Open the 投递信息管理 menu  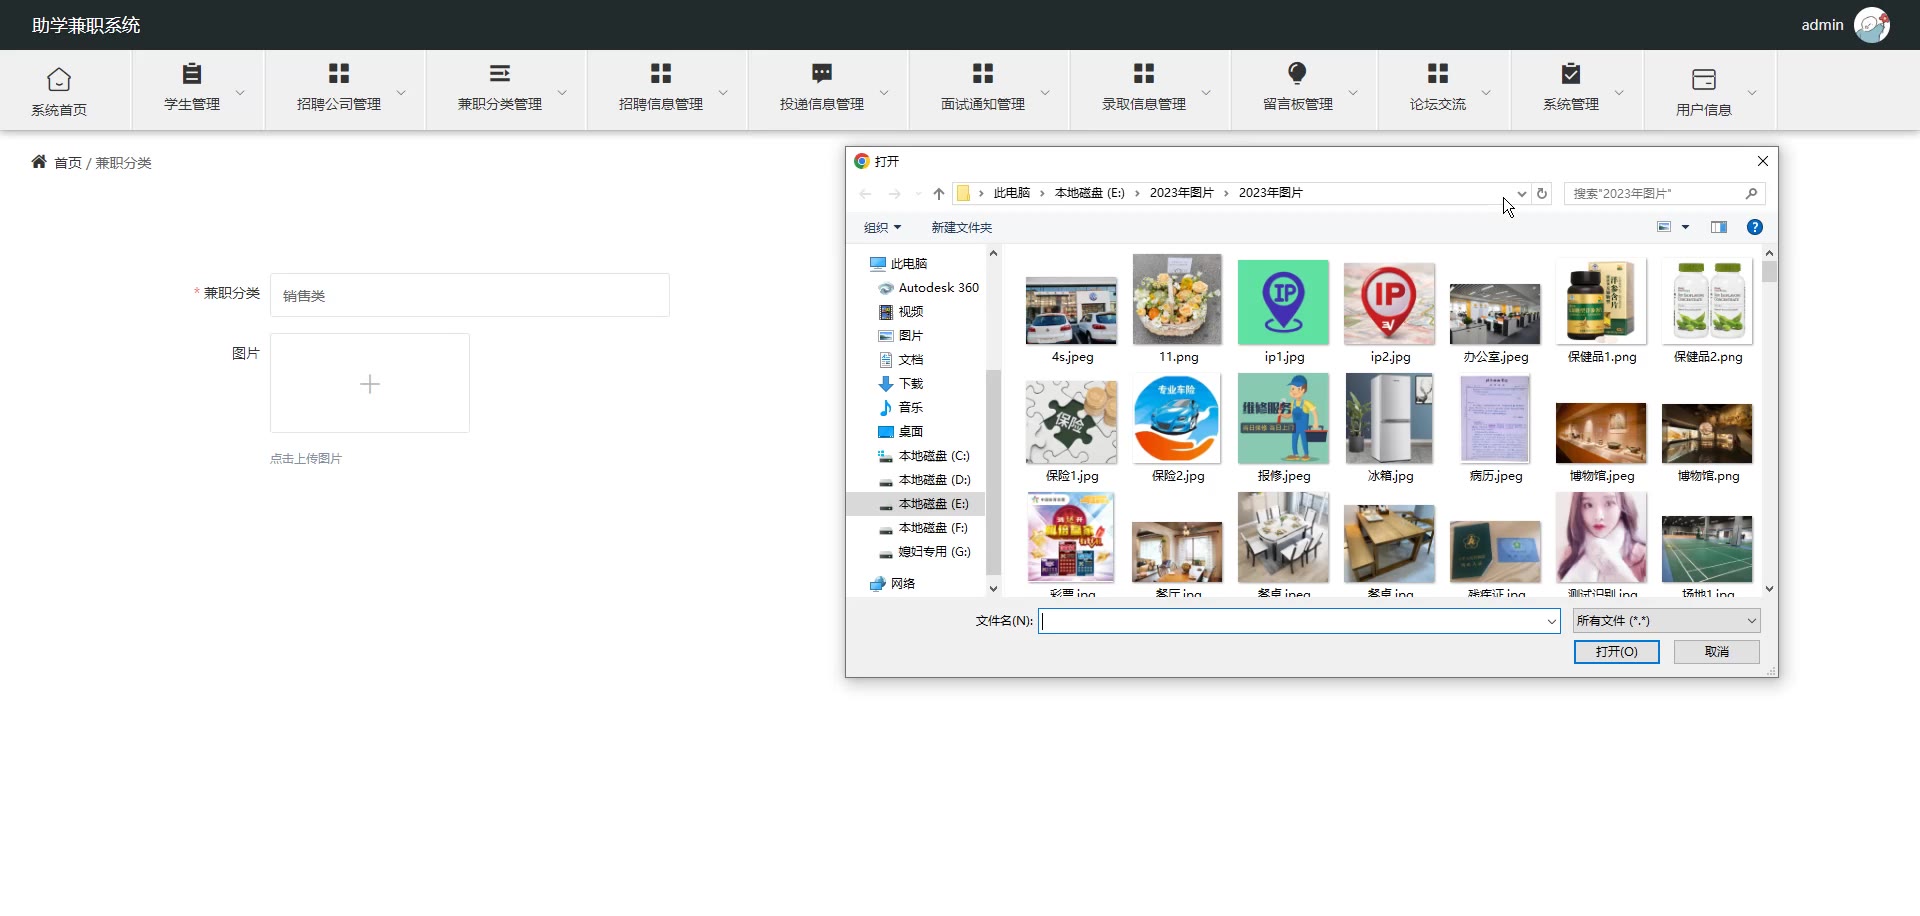point(829,90)
